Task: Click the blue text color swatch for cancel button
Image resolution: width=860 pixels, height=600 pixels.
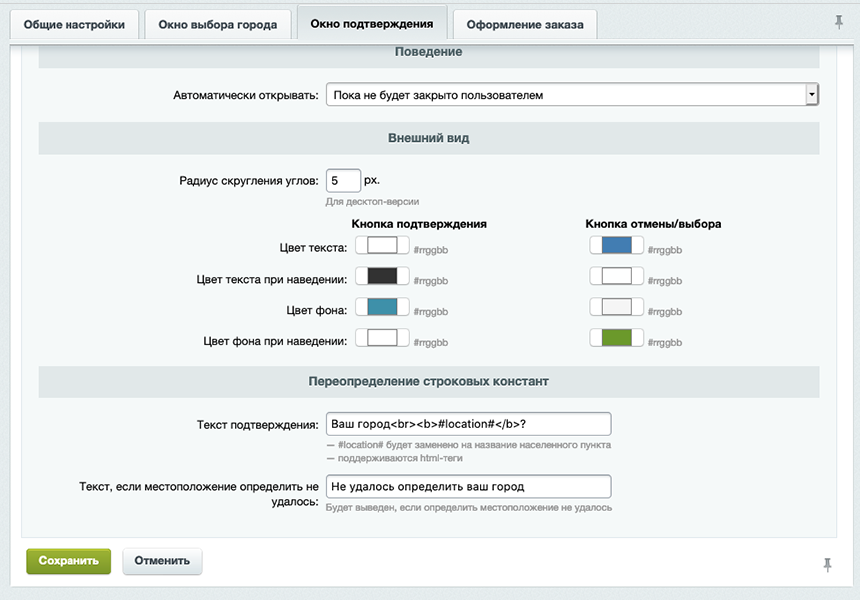Action: [x=618, y=245]
